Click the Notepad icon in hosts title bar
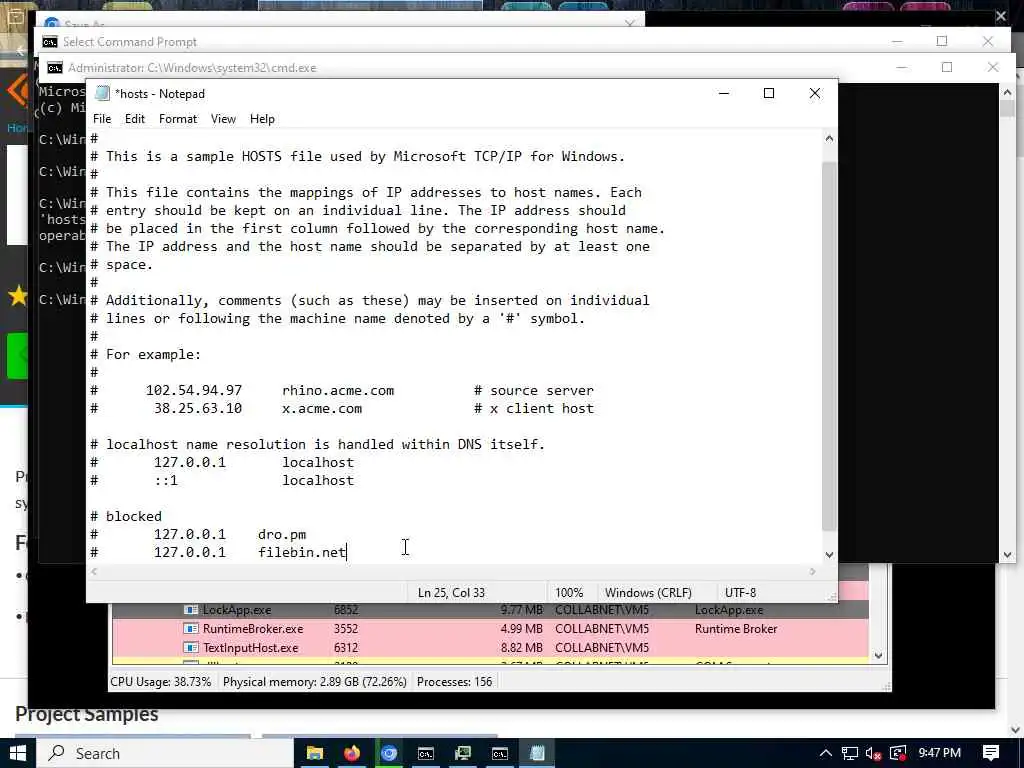1024x768 pixels. tap(102, 93)
